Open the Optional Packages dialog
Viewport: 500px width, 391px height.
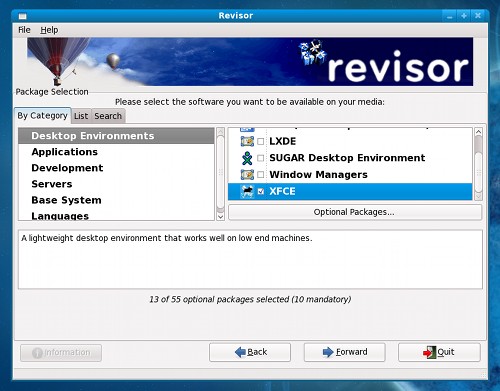click(x=355, y=212)
